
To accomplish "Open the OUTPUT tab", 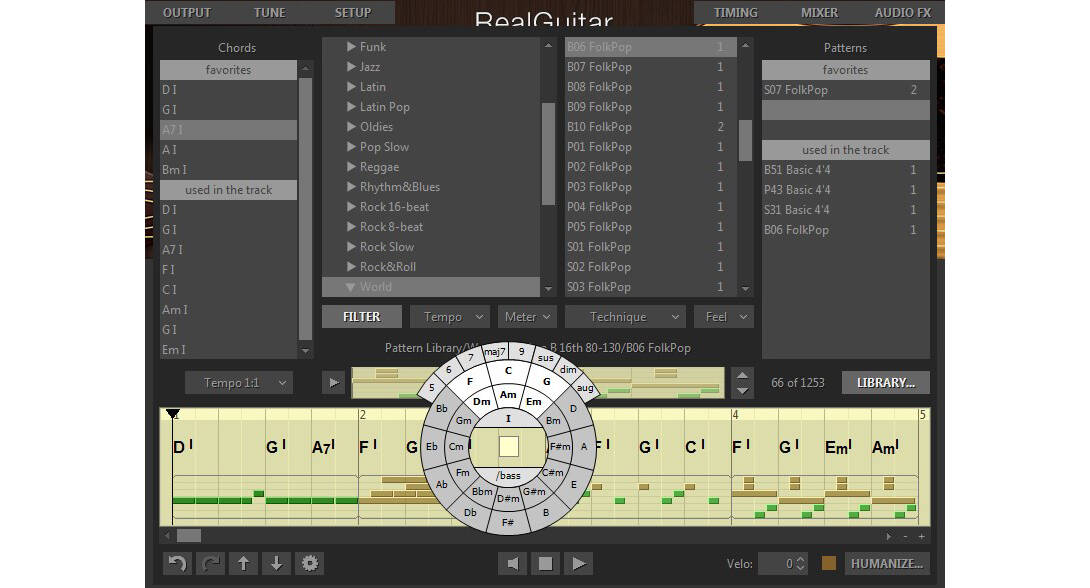I will [x=186, y=13].
